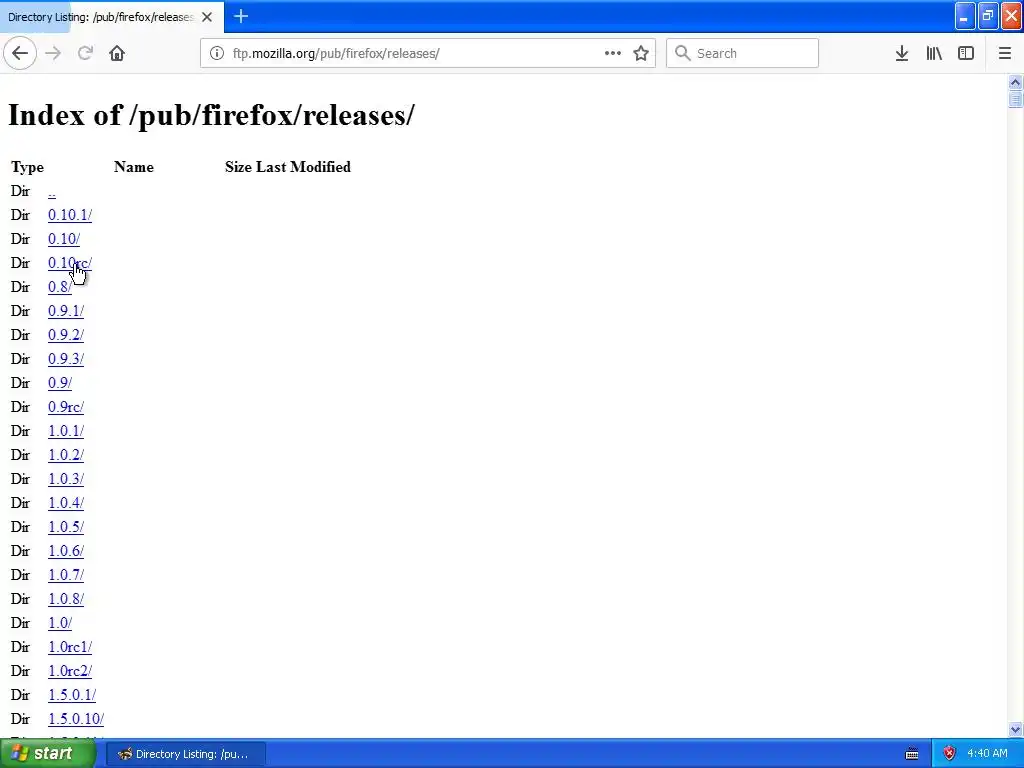Minimize the Firefox window
Screen dimensions: 1024x768
(x=965, y=16)
